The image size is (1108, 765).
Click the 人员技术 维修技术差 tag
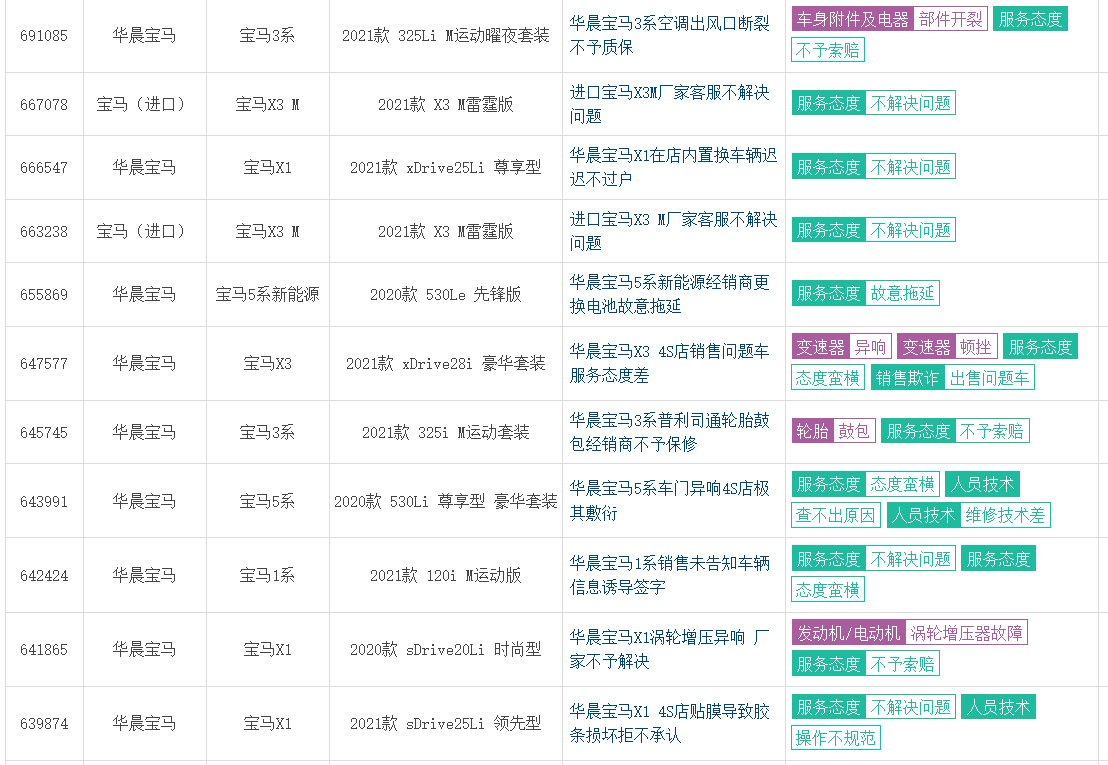[968, 515]
